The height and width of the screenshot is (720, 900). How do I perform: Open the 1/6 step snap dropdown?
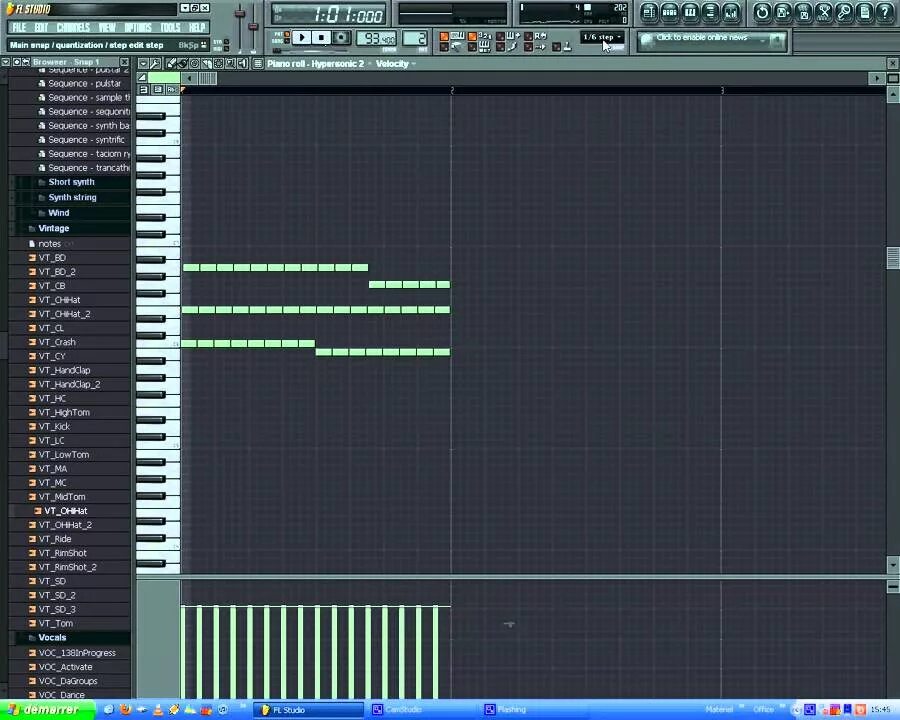pos(600,37)
